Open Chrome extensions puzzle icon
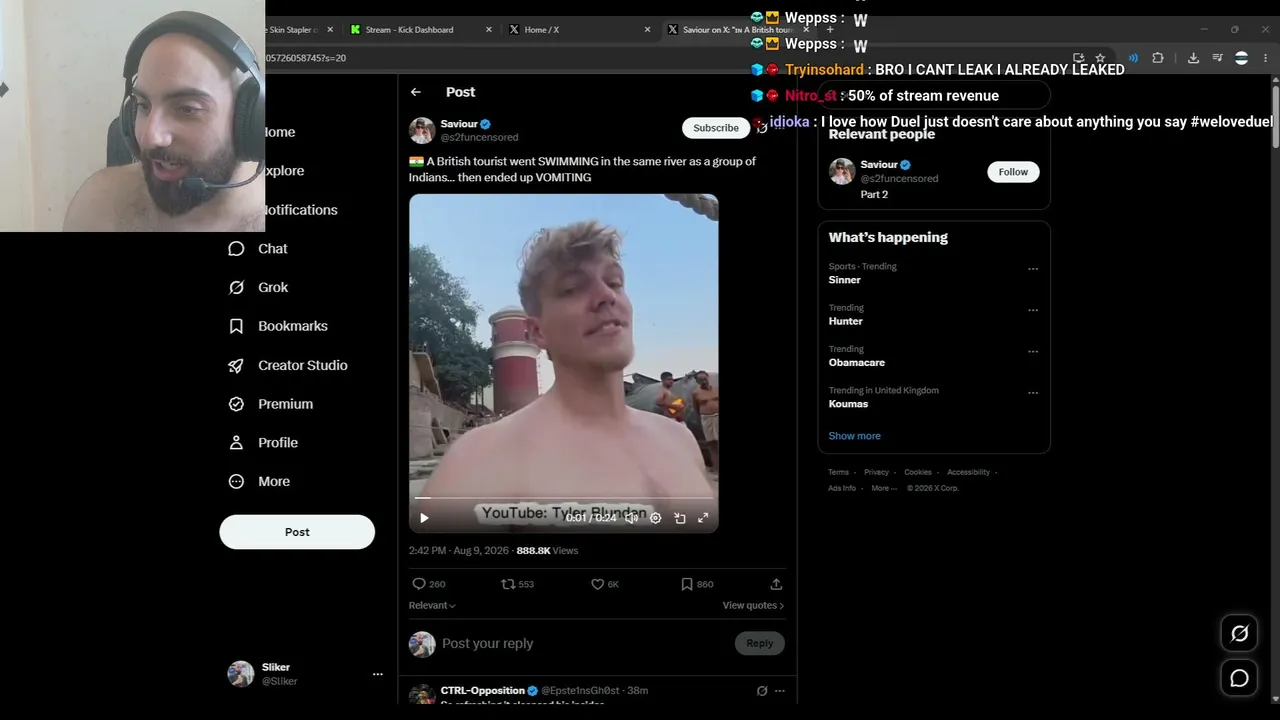This screenshot has width=1280, height=720. pos(1158,58)
